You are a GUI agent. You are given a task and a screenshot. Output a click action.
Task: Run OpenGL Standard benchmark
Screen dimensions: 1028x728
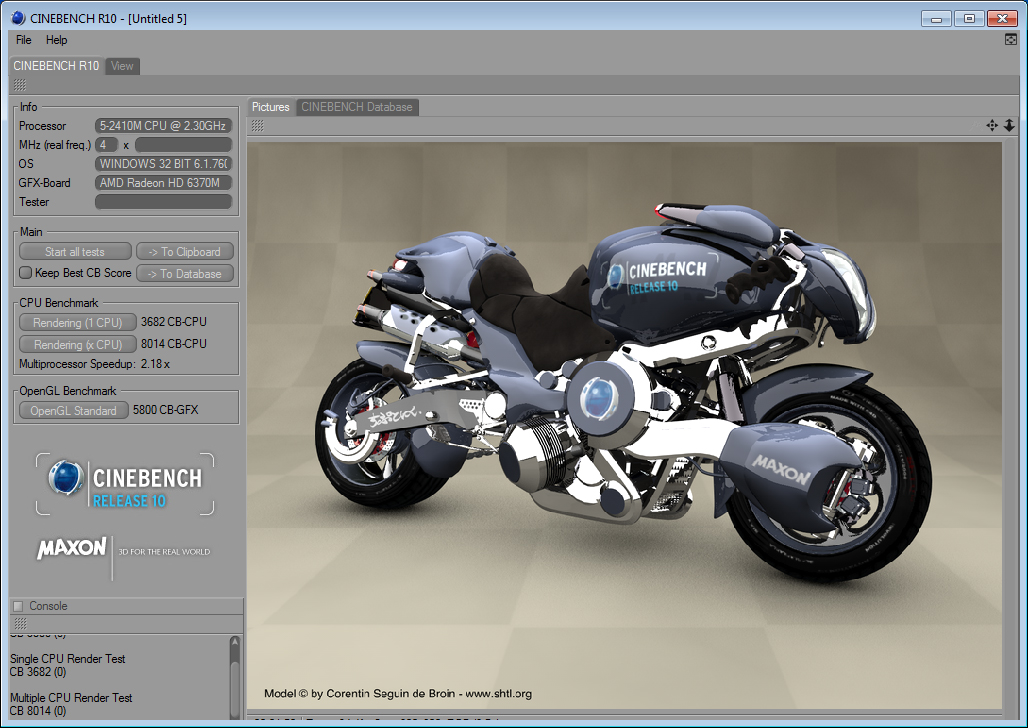coord(73,411)
